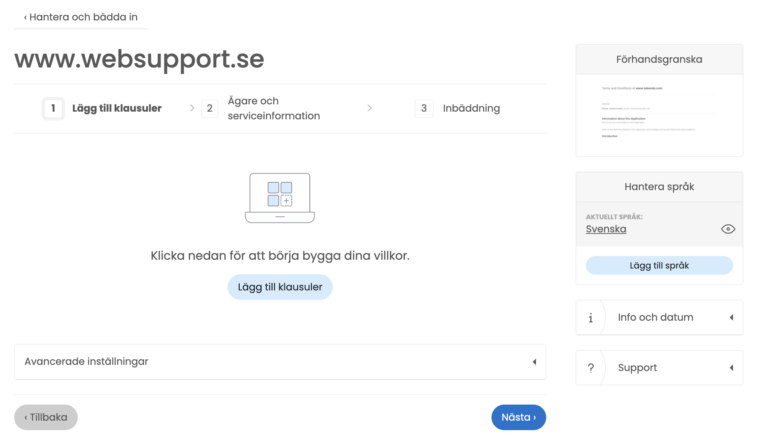783x448 pixels.
Task: Toggle the eye icon beside Svenska
Action: tap(728, 229)
